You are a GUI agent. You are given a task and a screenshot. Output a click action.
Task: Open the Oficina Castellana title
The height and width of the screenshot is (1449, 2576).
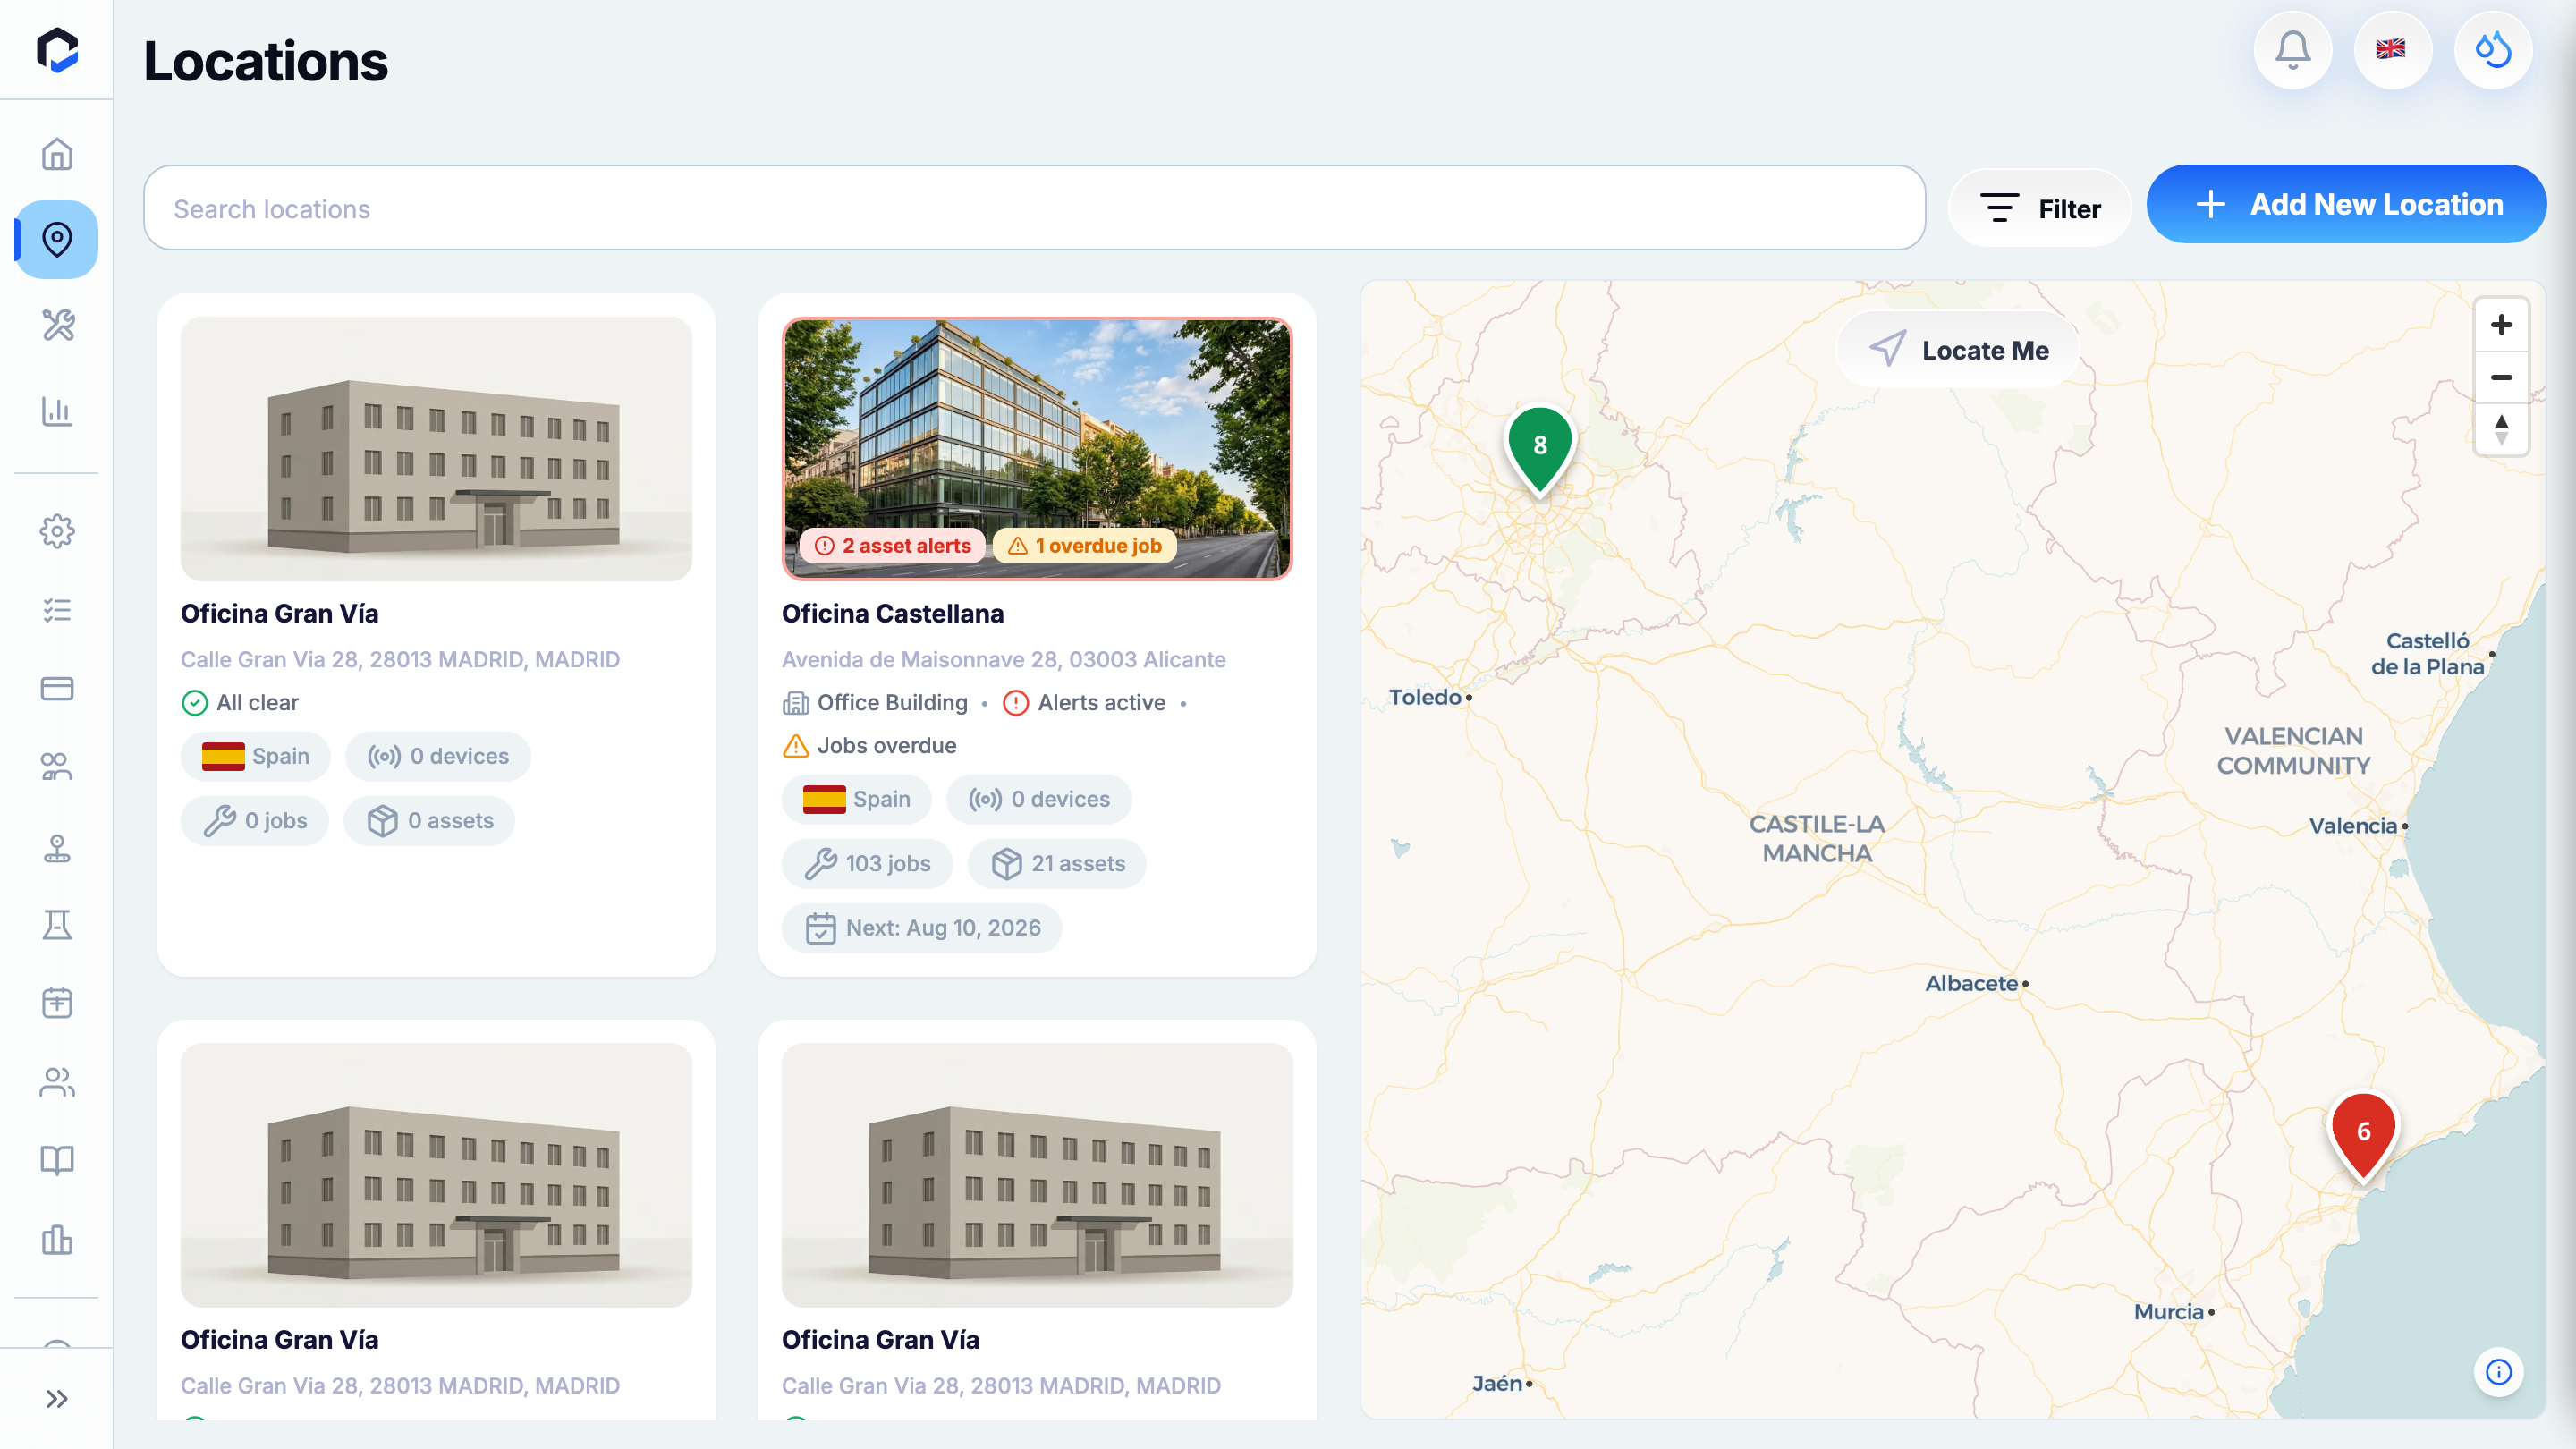892,613
